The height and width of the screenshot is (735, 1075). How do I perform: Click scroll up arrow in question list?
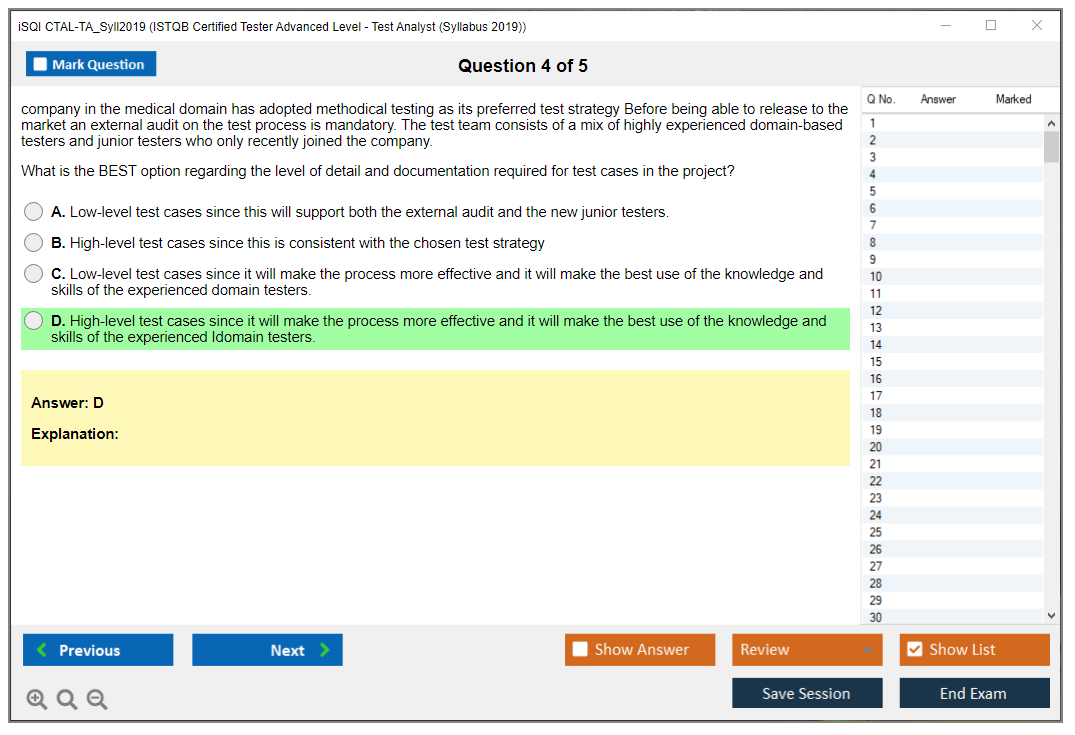pyautogui.click(x=1051, y=122)
